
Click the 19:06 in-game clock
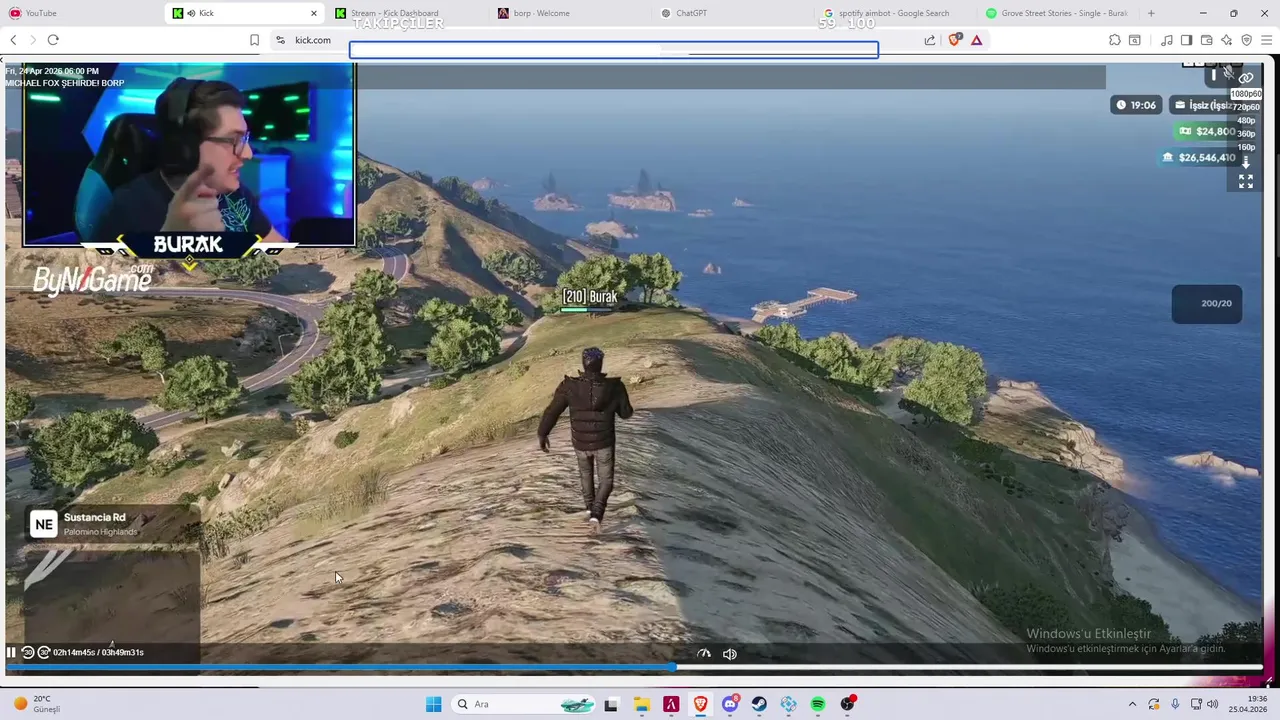pos(1137,105)
